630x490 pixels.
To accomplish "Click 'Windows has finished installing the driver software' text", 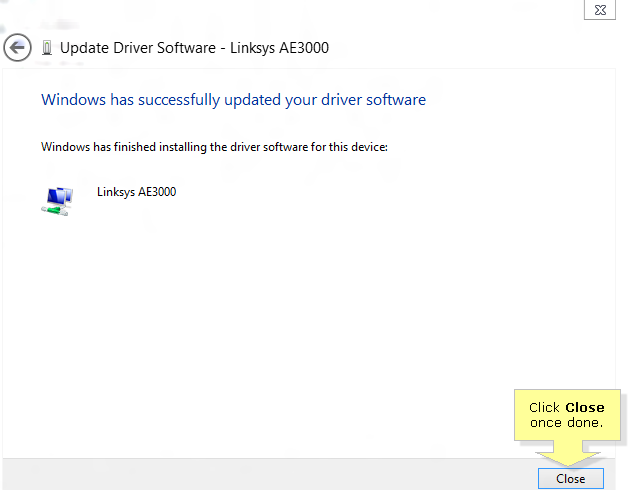I will pyautogui.click(x=214, y=147).
